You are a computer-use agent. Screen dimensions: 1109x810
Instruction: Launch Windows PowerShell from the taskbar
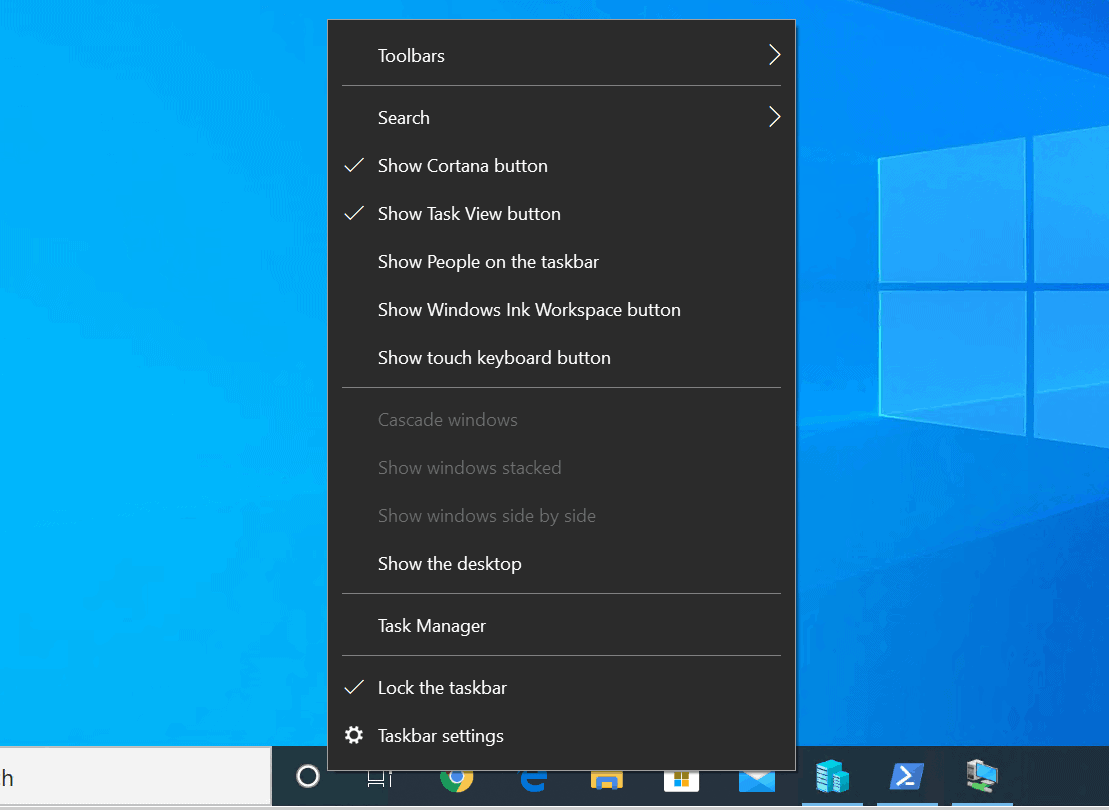coord(907,777)
